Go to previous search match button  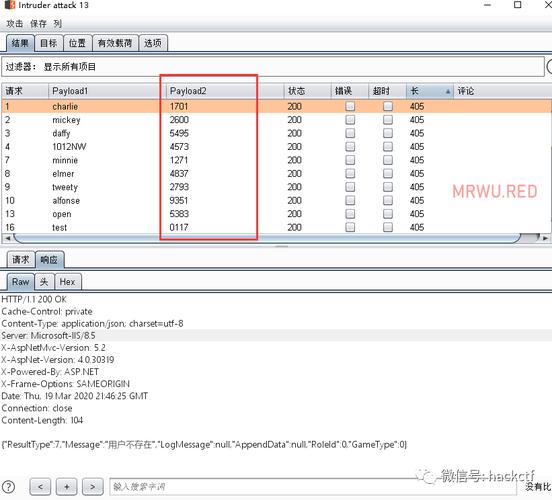[x=40, y=487]
